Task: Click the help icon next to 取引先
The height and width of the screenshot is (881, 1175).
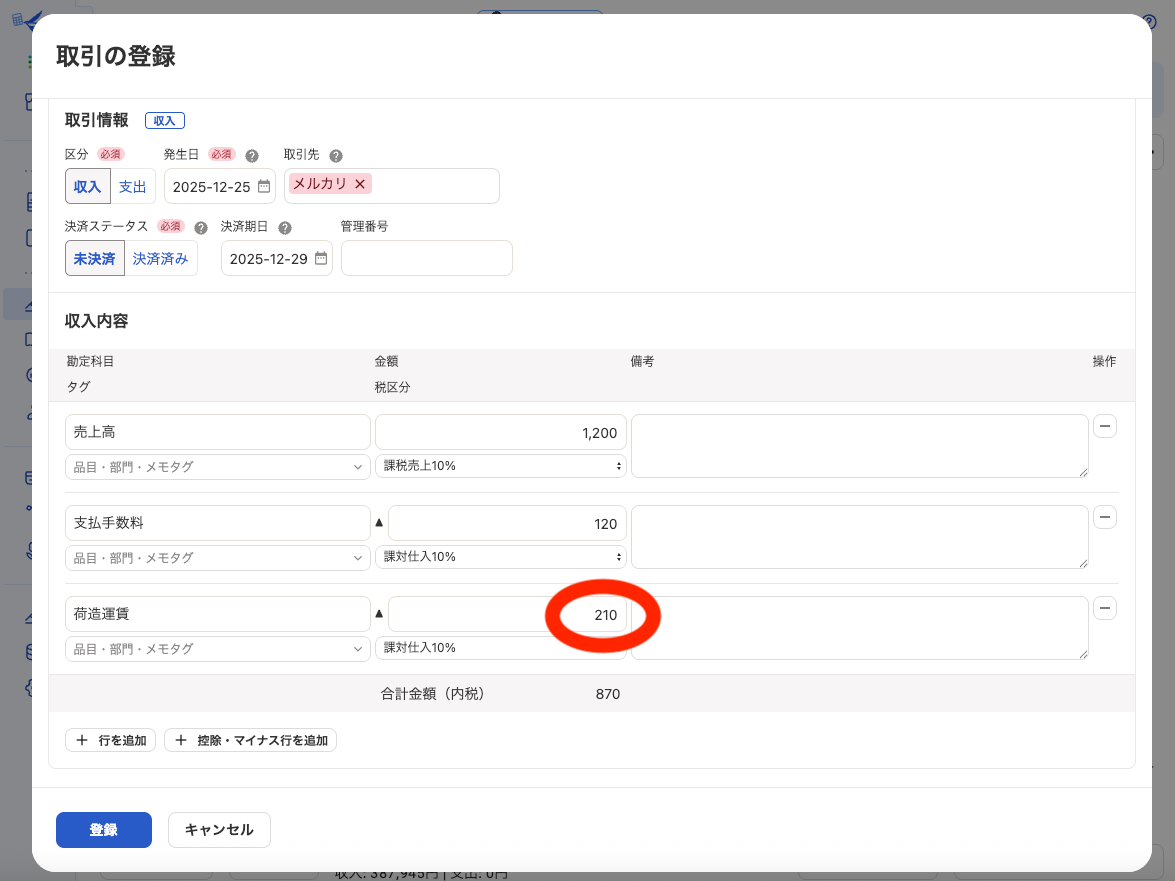Action: pos(336,156)
